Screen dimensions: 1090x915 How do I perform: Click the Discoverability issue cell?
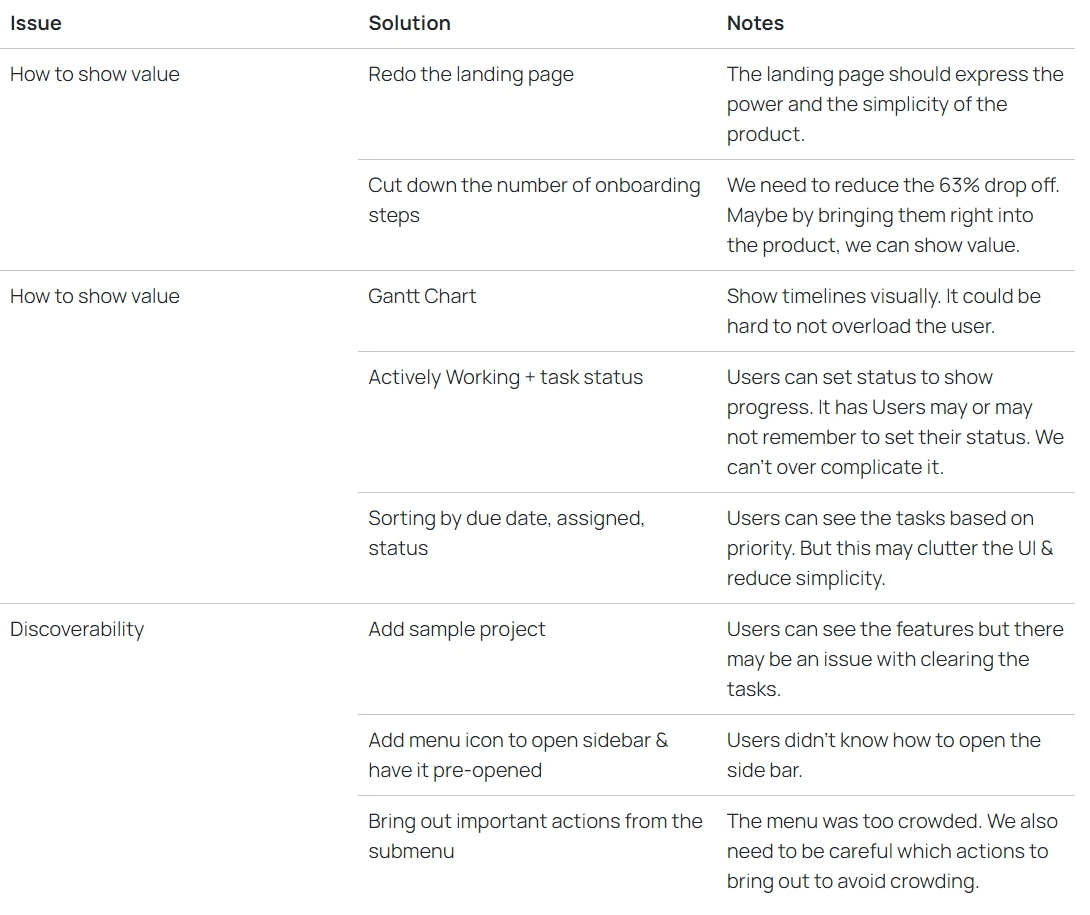click(77, 629)
